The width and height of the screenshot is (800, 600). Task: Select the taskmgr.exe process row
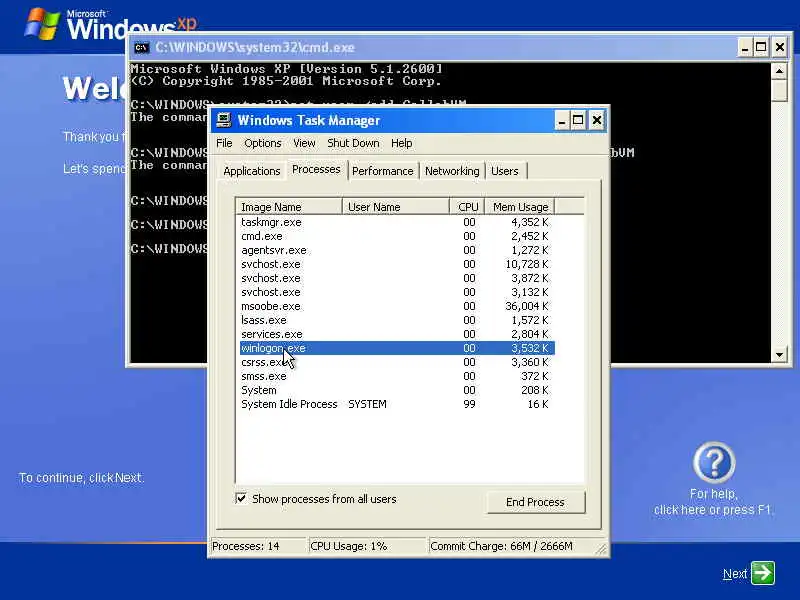397,222
